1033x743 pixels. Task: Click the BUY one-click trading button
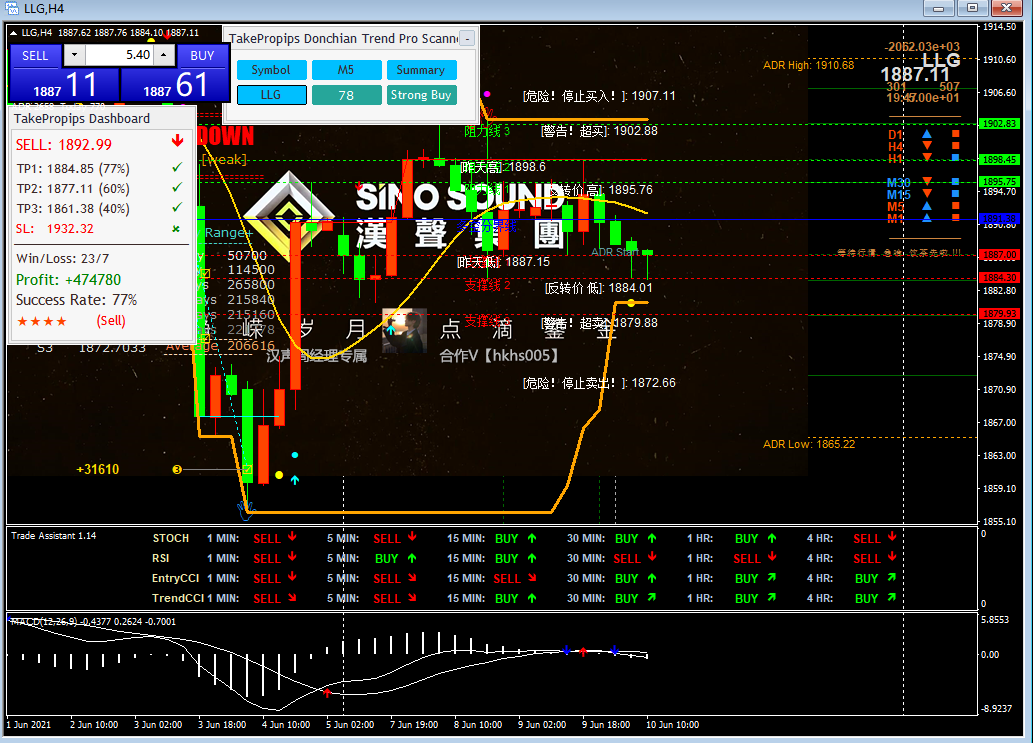pyautogui.click(x=202, y=55)
